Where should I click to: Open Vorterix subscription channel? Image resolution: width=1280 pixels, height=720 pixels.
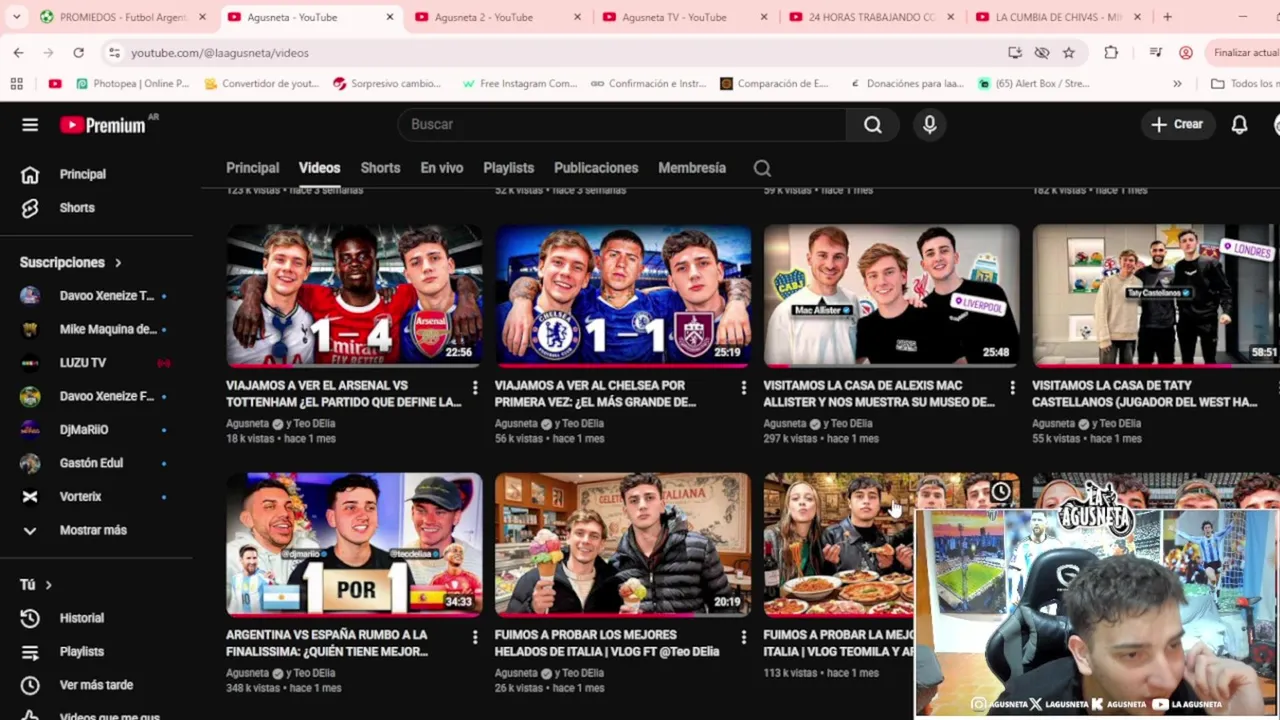(x=96, y=497)
